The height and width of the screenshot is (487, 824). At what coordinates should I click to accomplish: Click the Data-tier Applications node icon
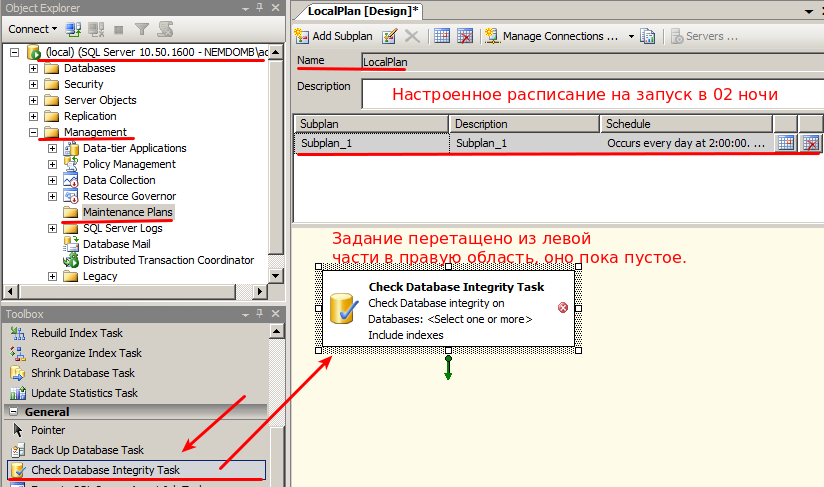pyautogui.click(x=71, y=148)
